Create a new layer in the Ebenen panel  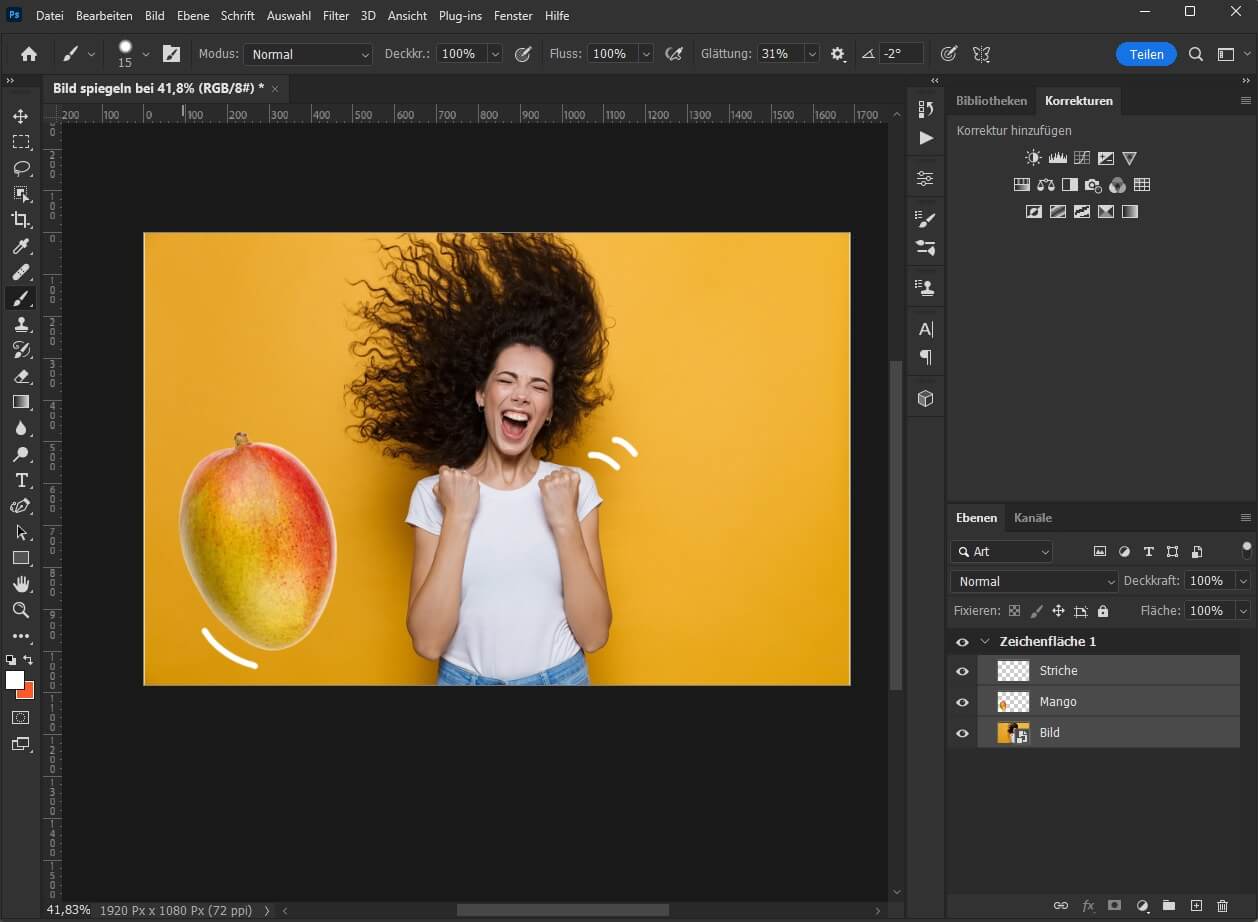[x=1196, y=903]
